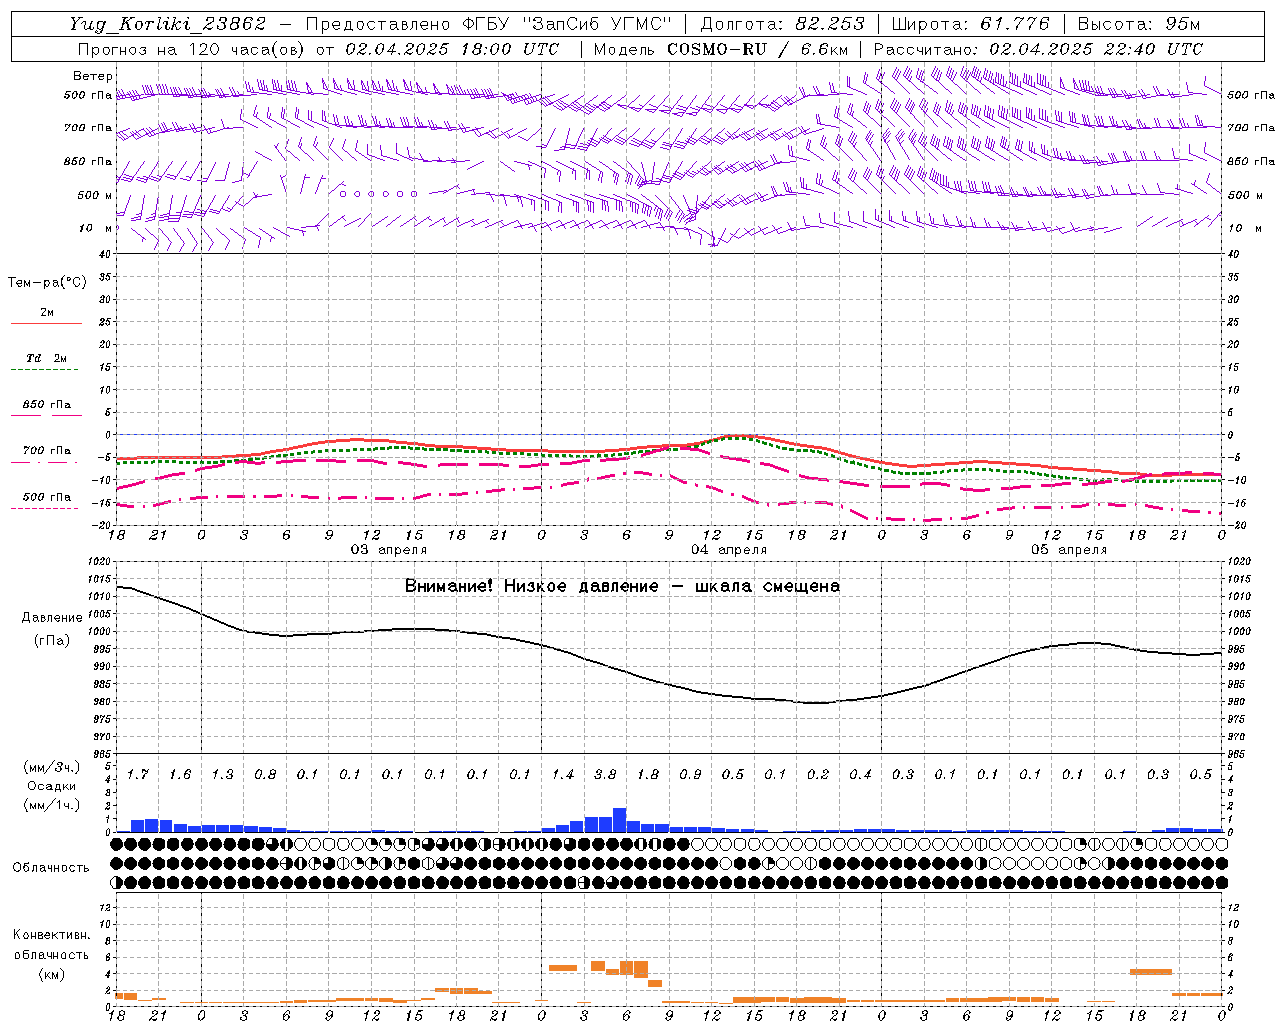Click the Td 2м dew point legend entry

click(x=47, y=358)
